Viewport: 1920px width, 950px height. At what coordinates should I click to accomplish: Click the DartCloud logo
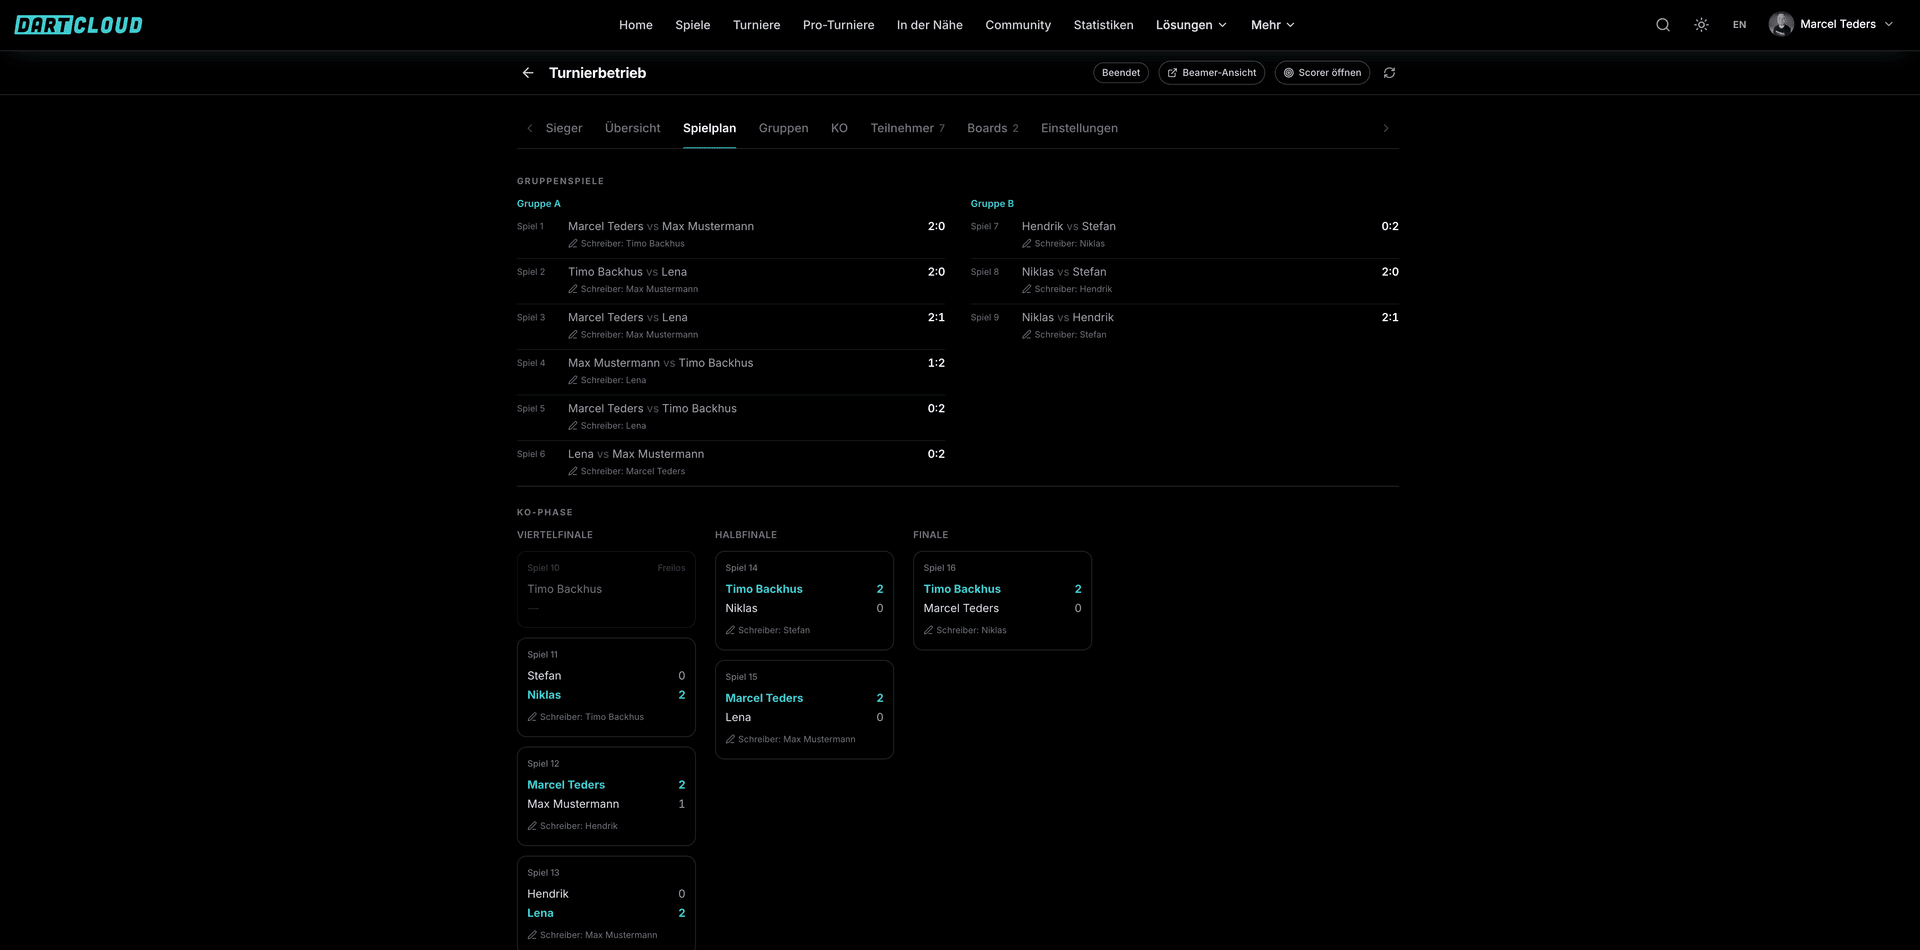coord(79,25)
